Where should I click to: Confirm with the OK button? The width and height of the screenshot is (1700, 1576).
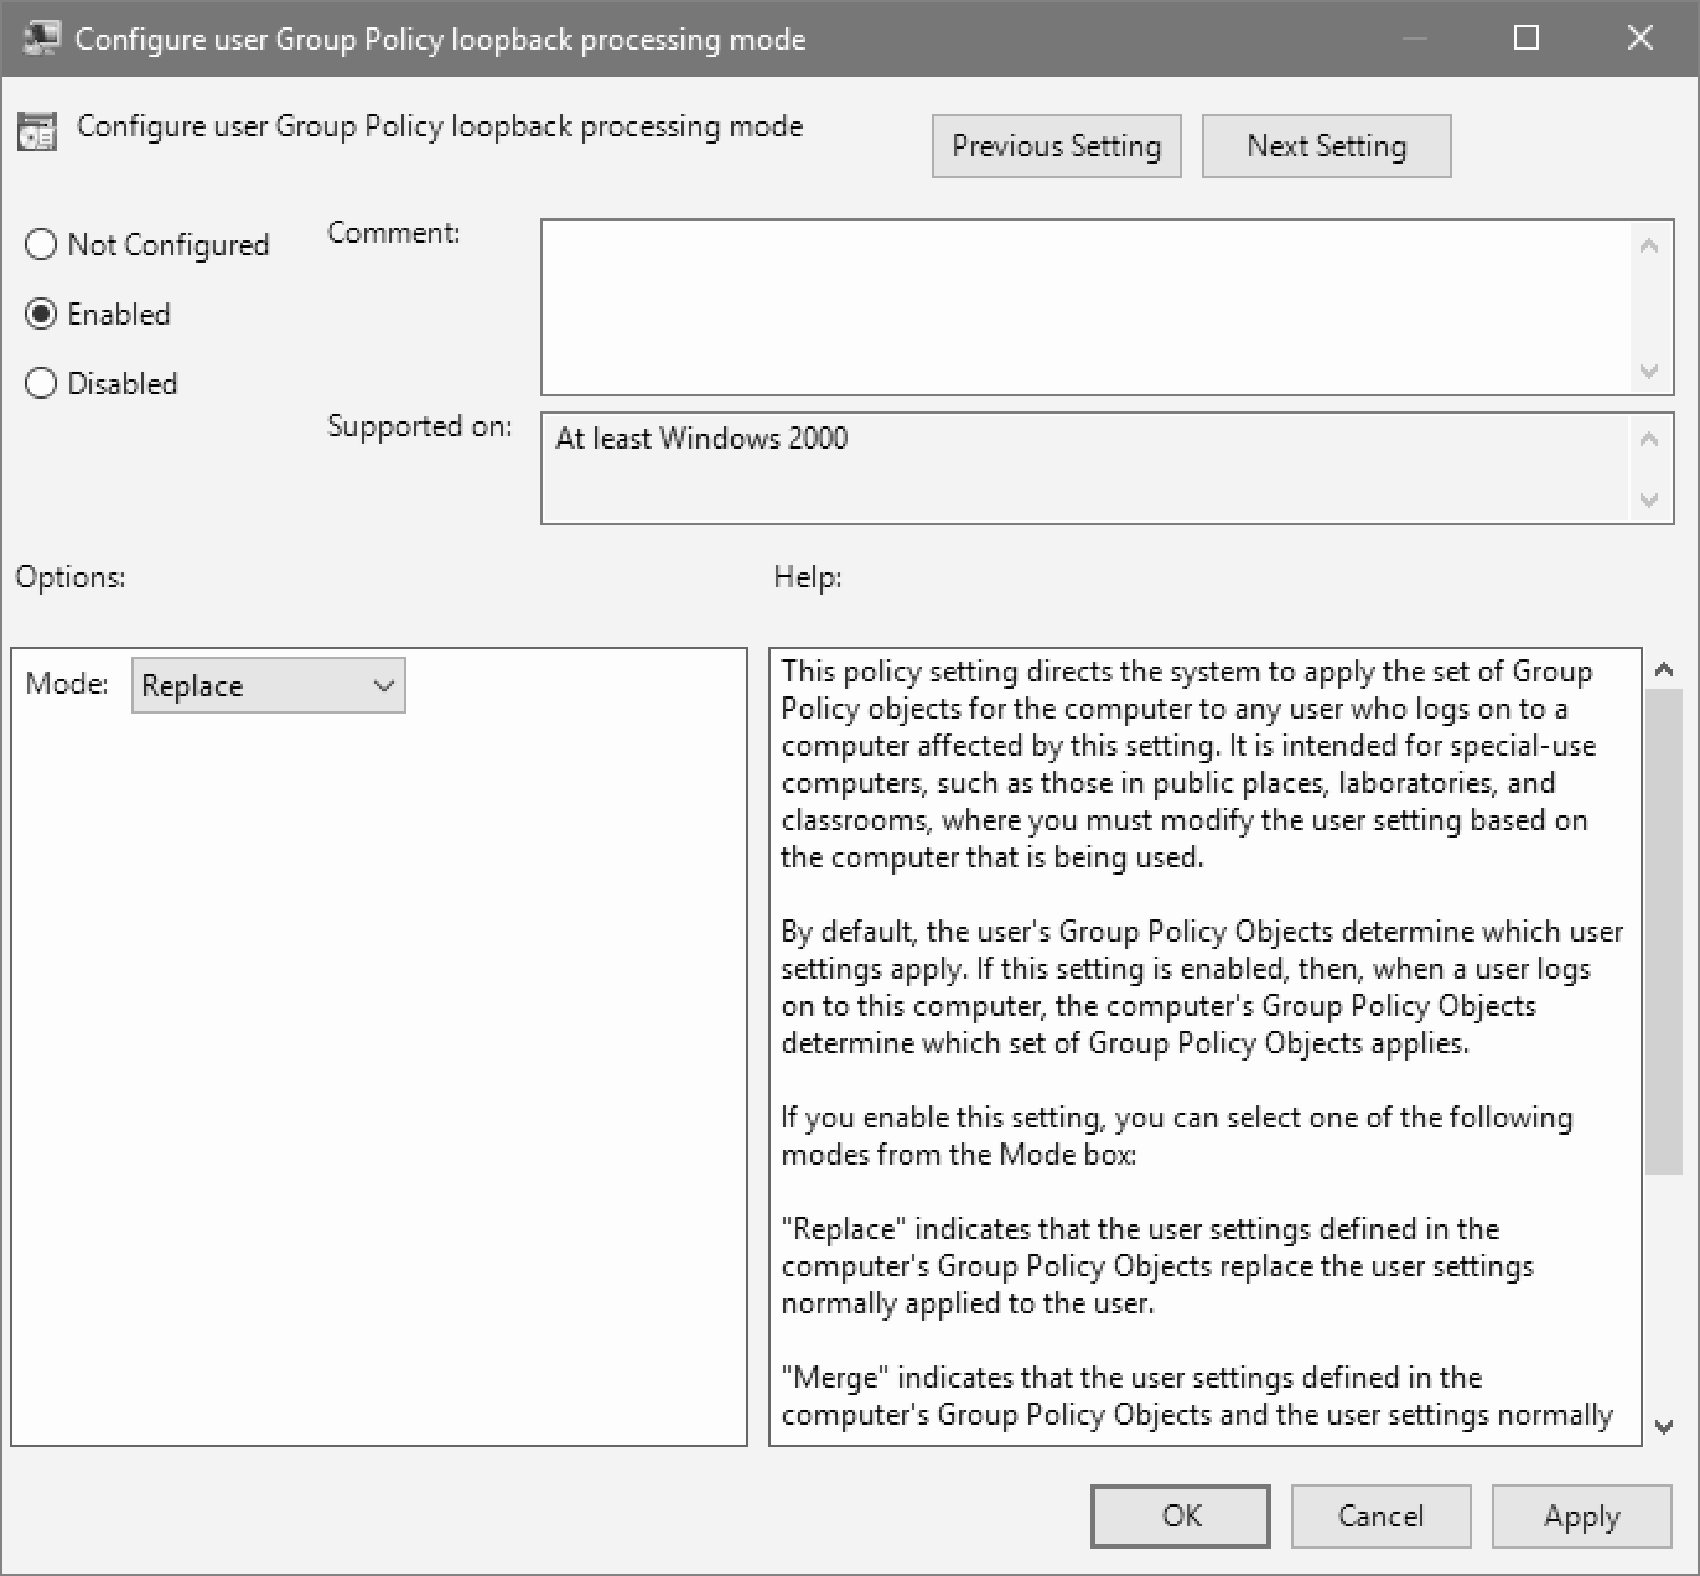(1180, 1516)
